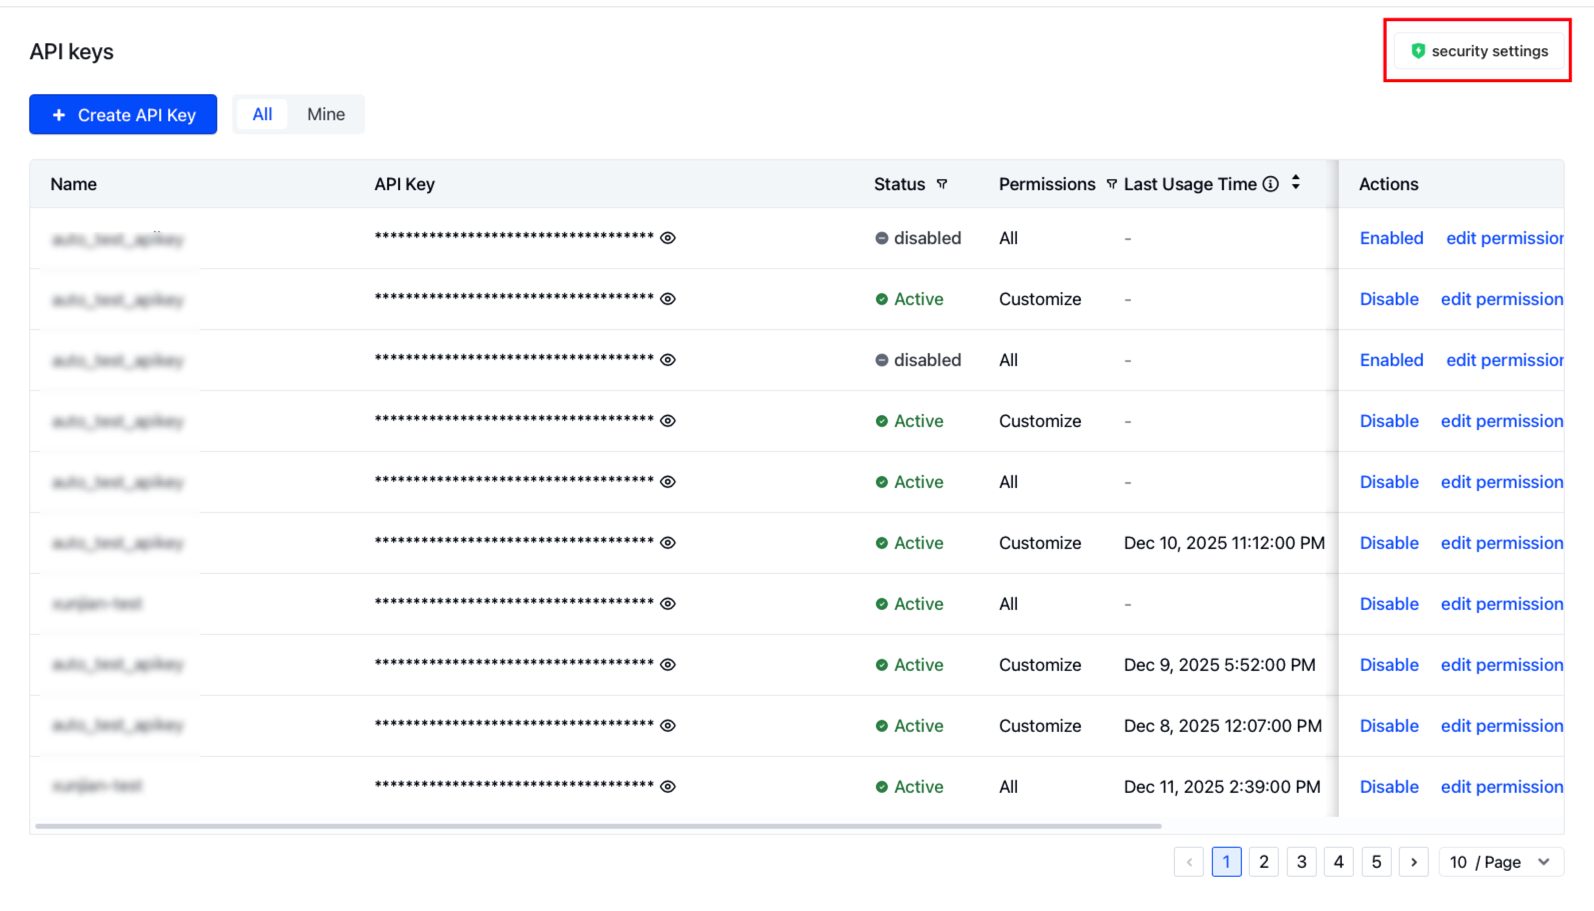Click the horizontal table scrollbar
Screen dimensions: 1594x911
[598, 826]
